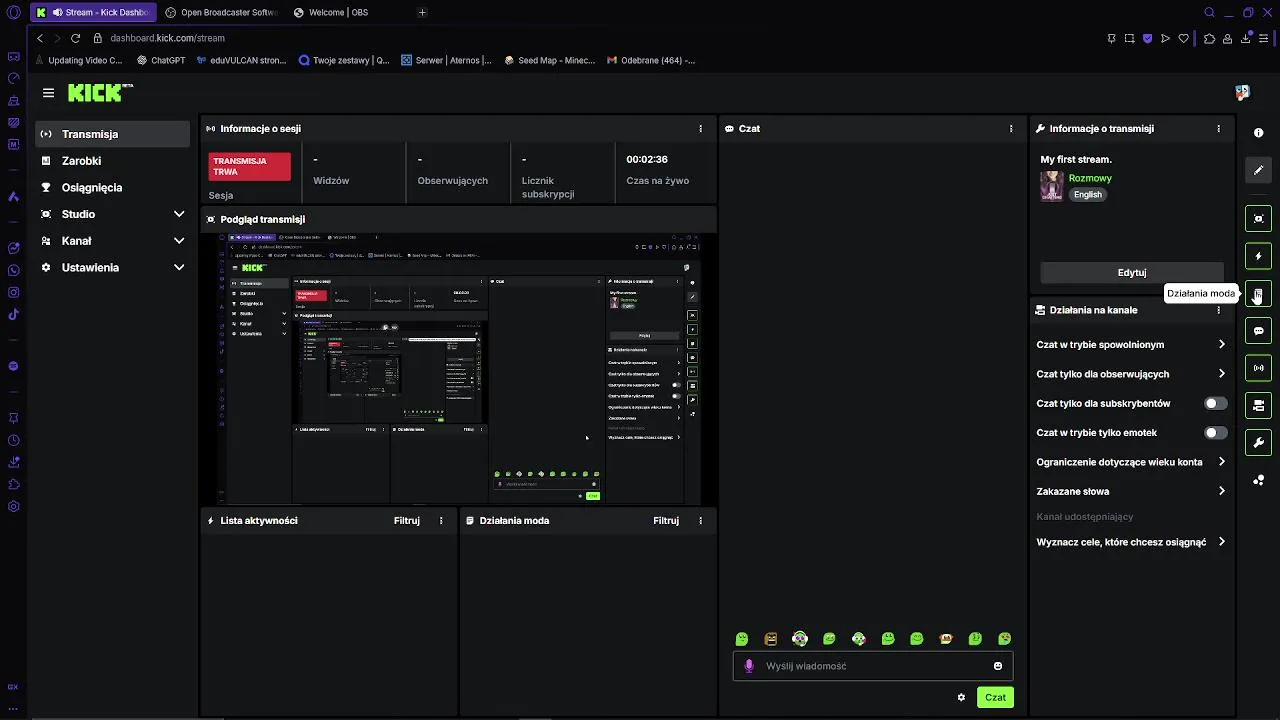The height and width of the screenshot is (720, 1280).
Task: Expand the Ustawienia sidebar section
Action: point(113,268)
